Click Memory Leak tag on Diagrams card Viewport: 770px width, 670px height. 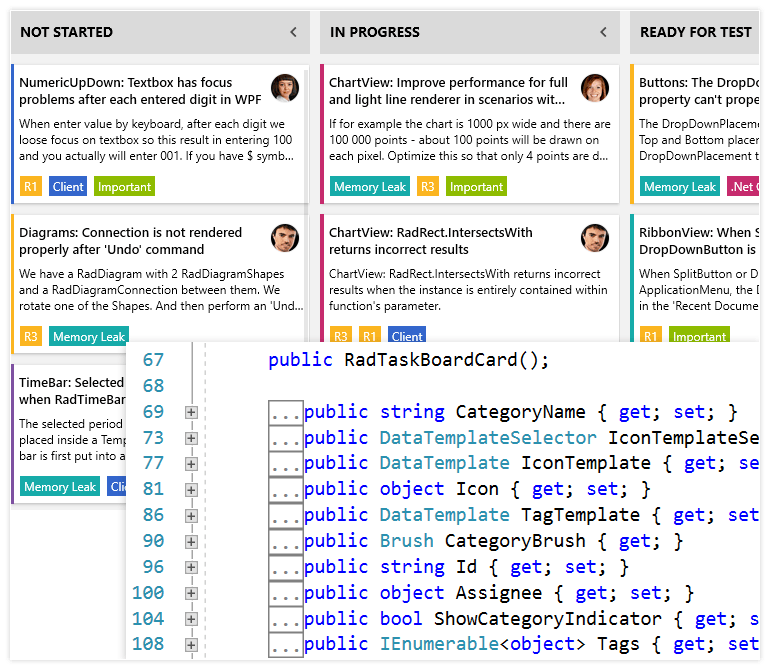[89, 336]
